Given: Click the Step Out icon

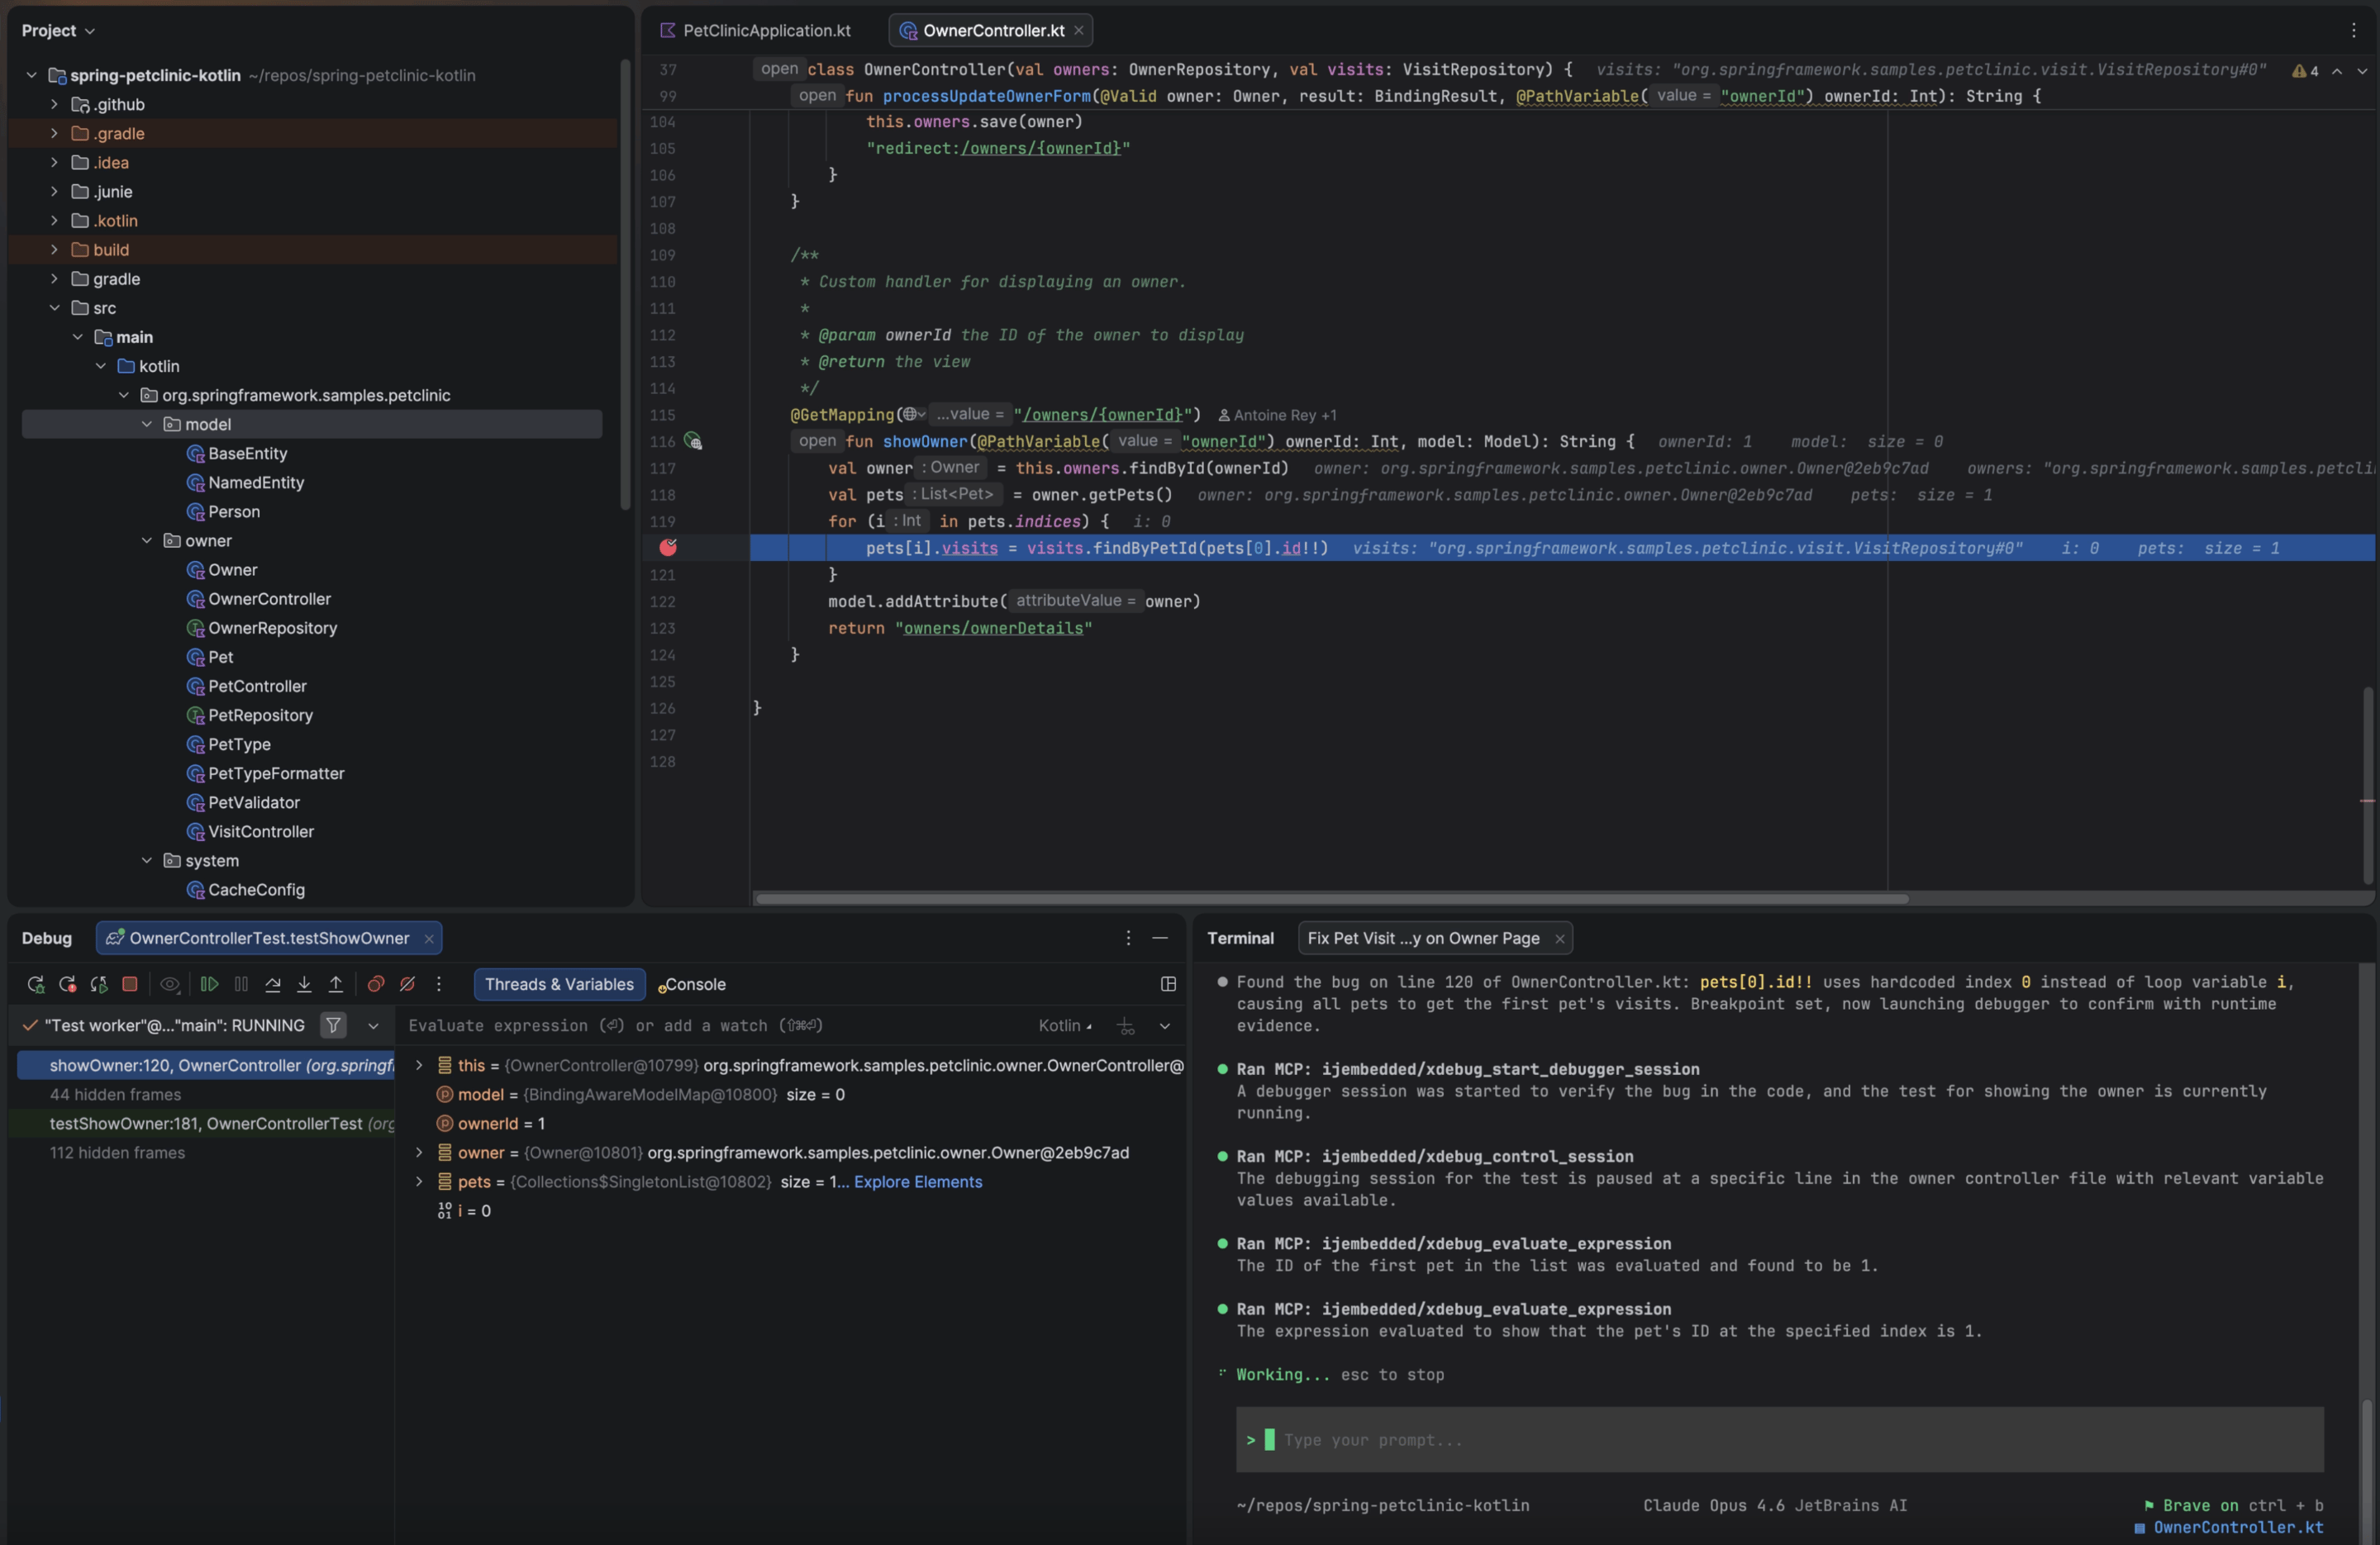Looking at the screenshot, I should point(336,984).
